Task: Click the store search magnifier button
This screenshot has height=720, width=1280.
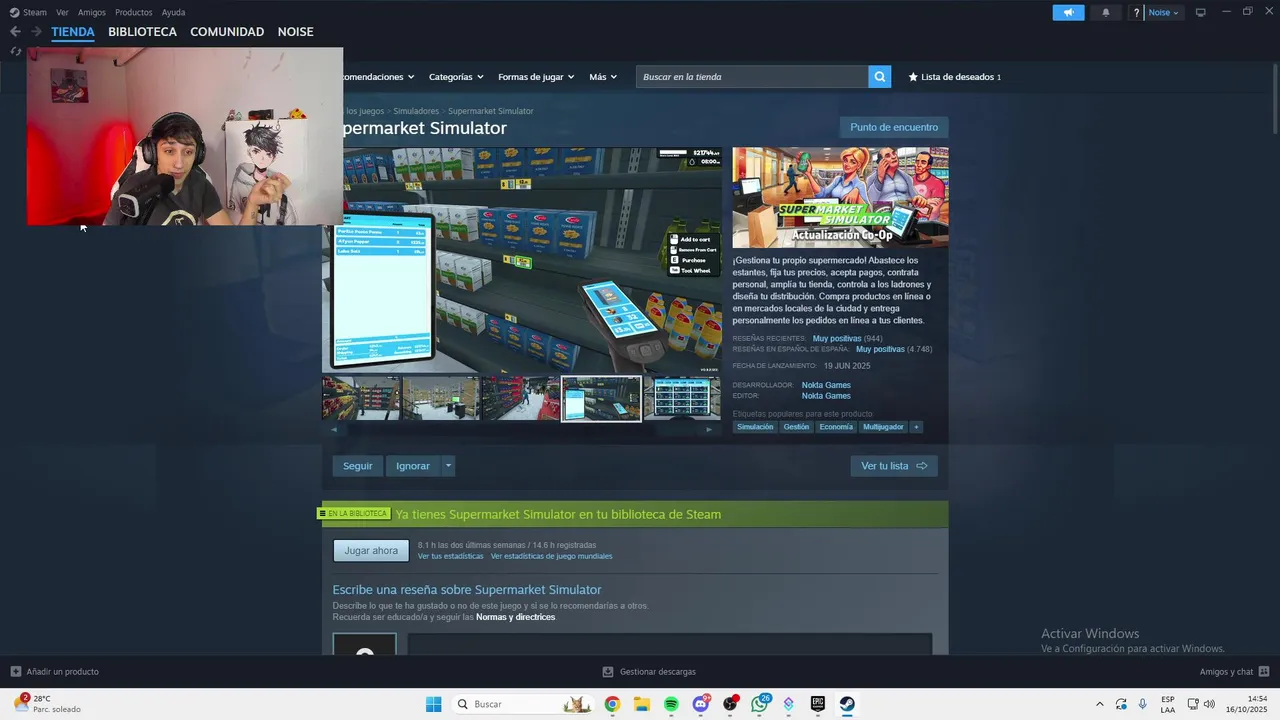Action: pos(879,77)
